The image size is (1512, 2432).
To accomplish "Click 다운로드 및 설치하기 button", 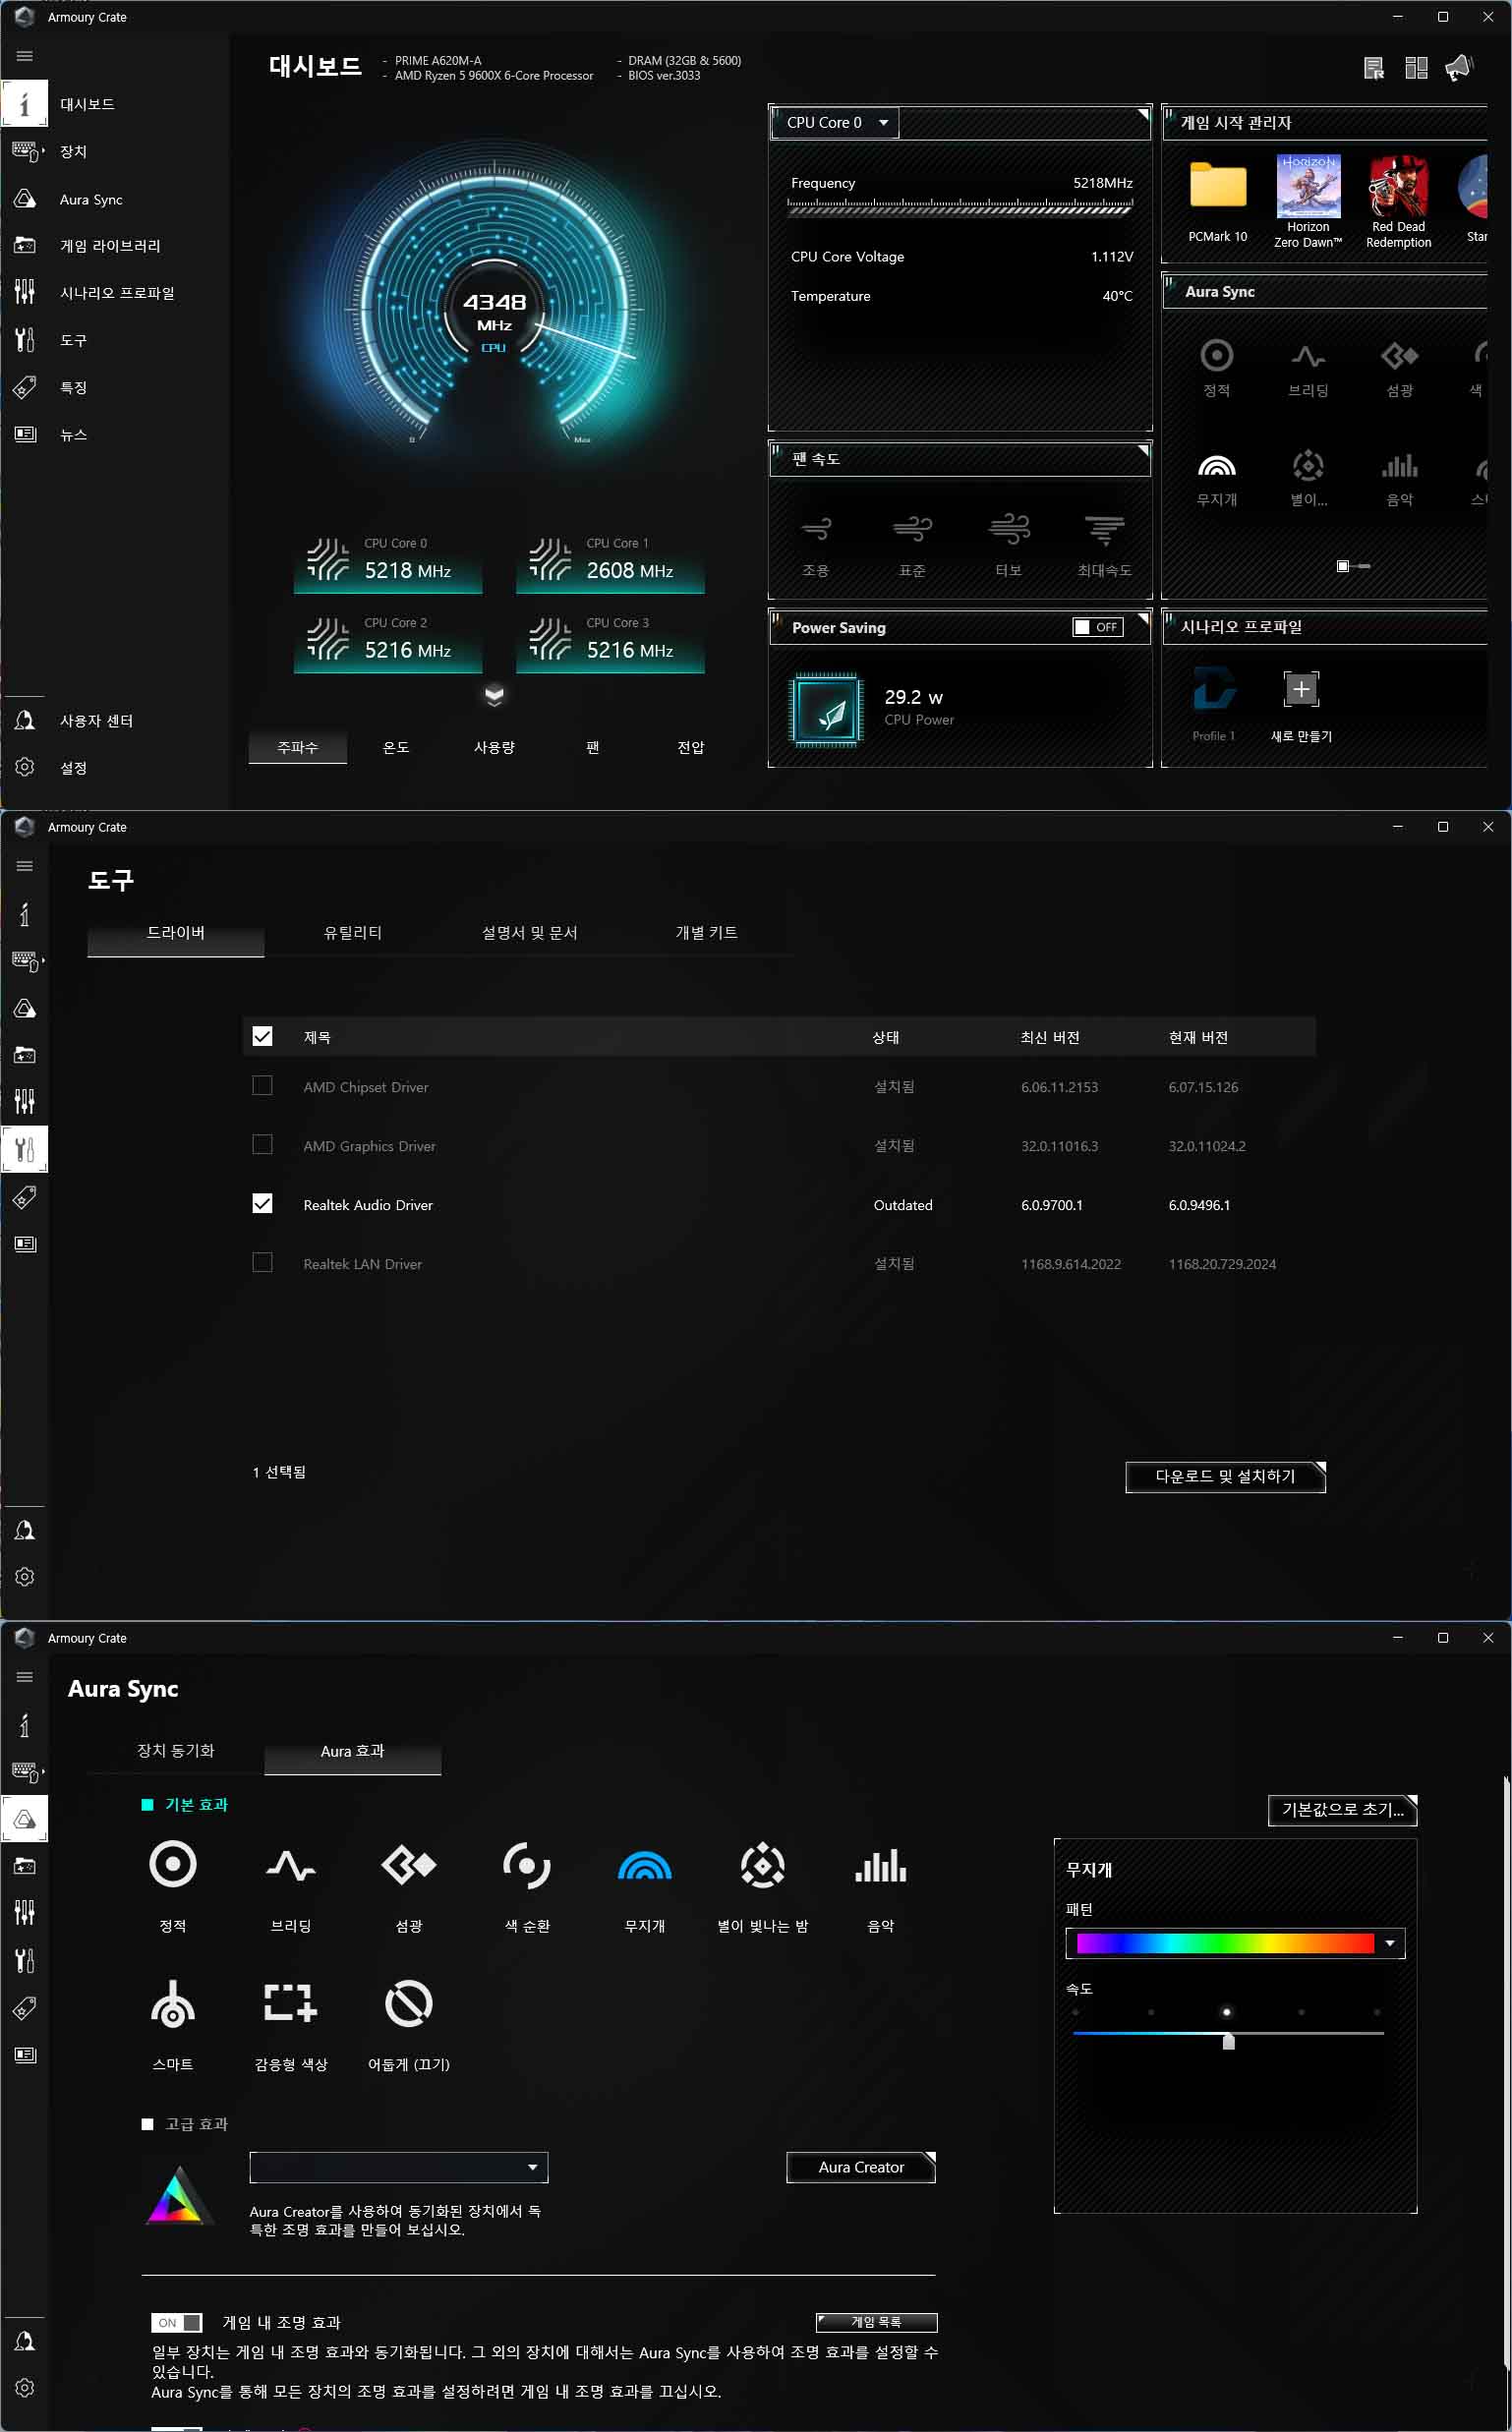I will (x=1225, y=1477).
